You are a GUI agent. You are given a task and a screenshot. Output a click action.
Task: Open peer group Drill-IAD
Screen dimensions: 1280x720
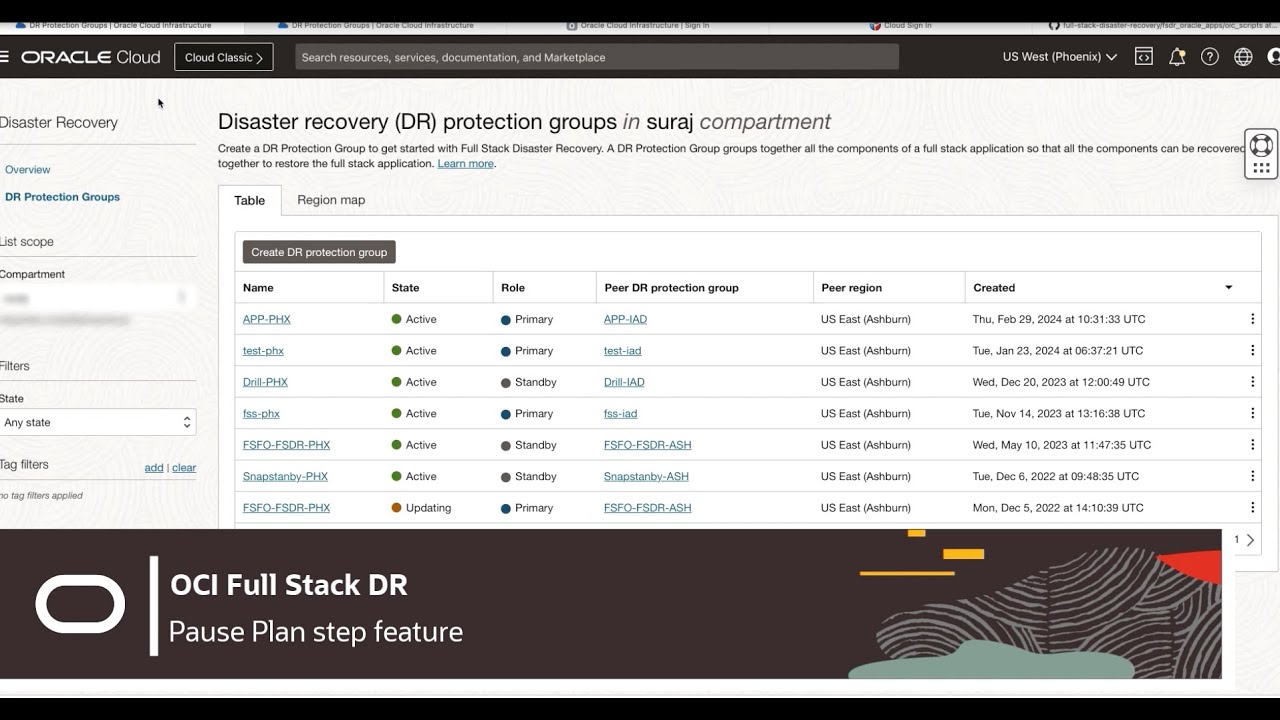point(624,382)
